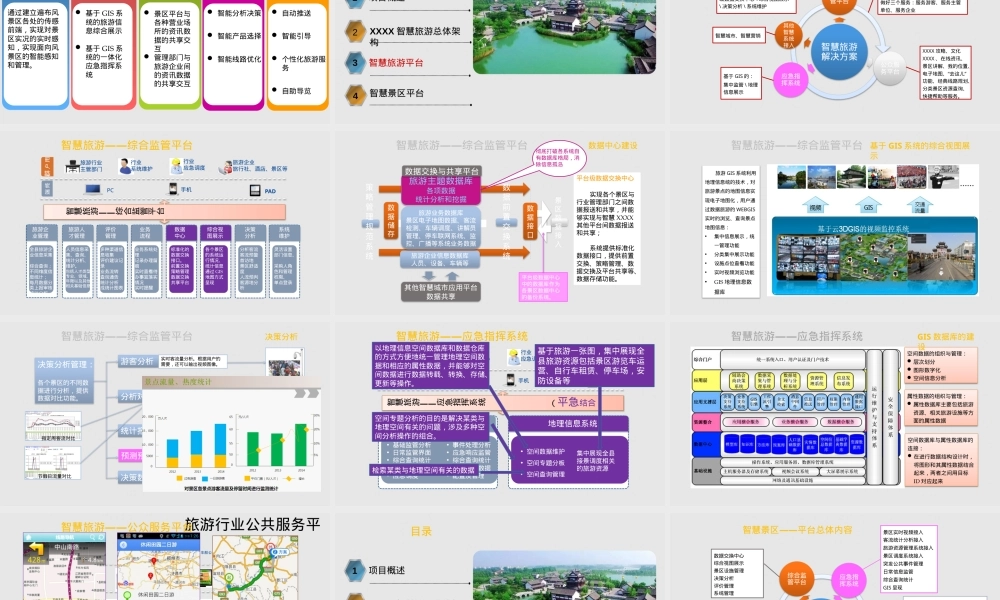Click hexagon number 2 beside XXXX智慧旅游总体架构

pos(355,32)
